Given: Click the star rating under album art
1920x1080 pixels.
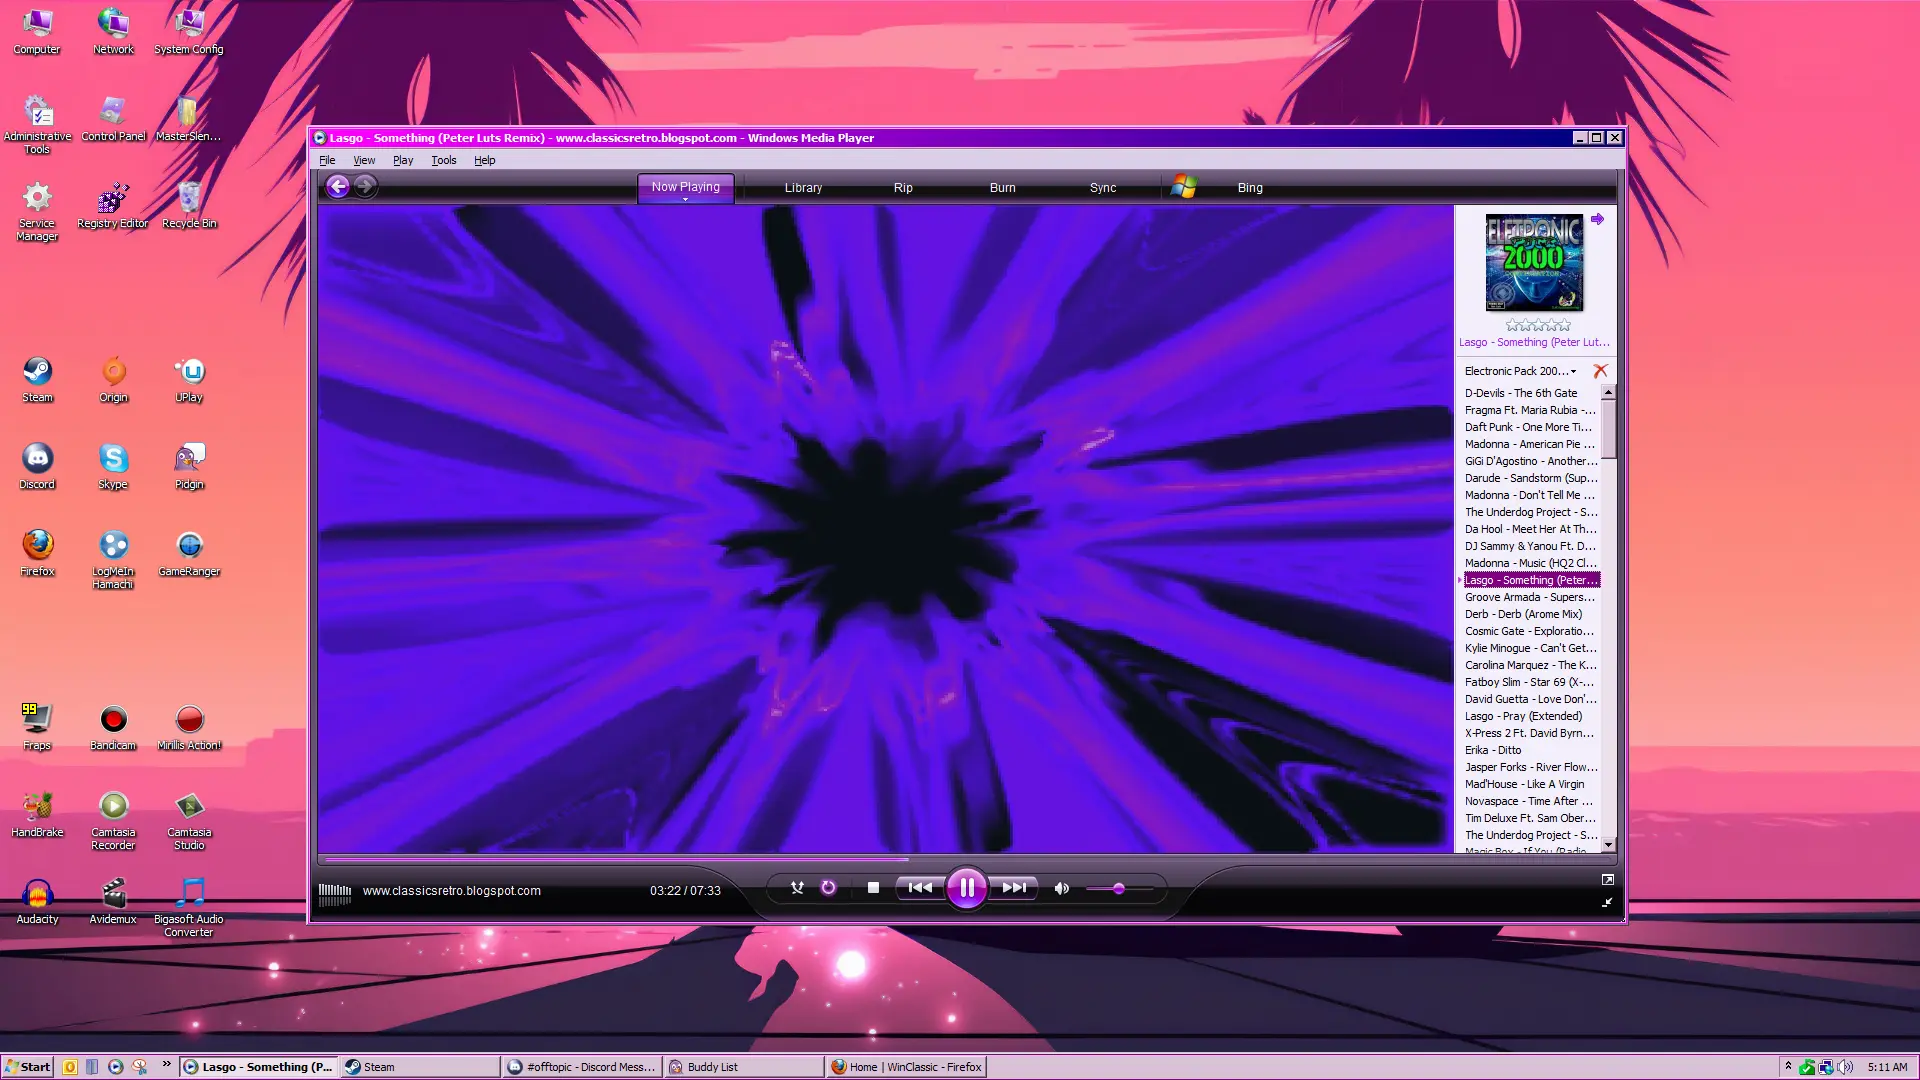Looking at the screenshot, I should point(1538,326).
